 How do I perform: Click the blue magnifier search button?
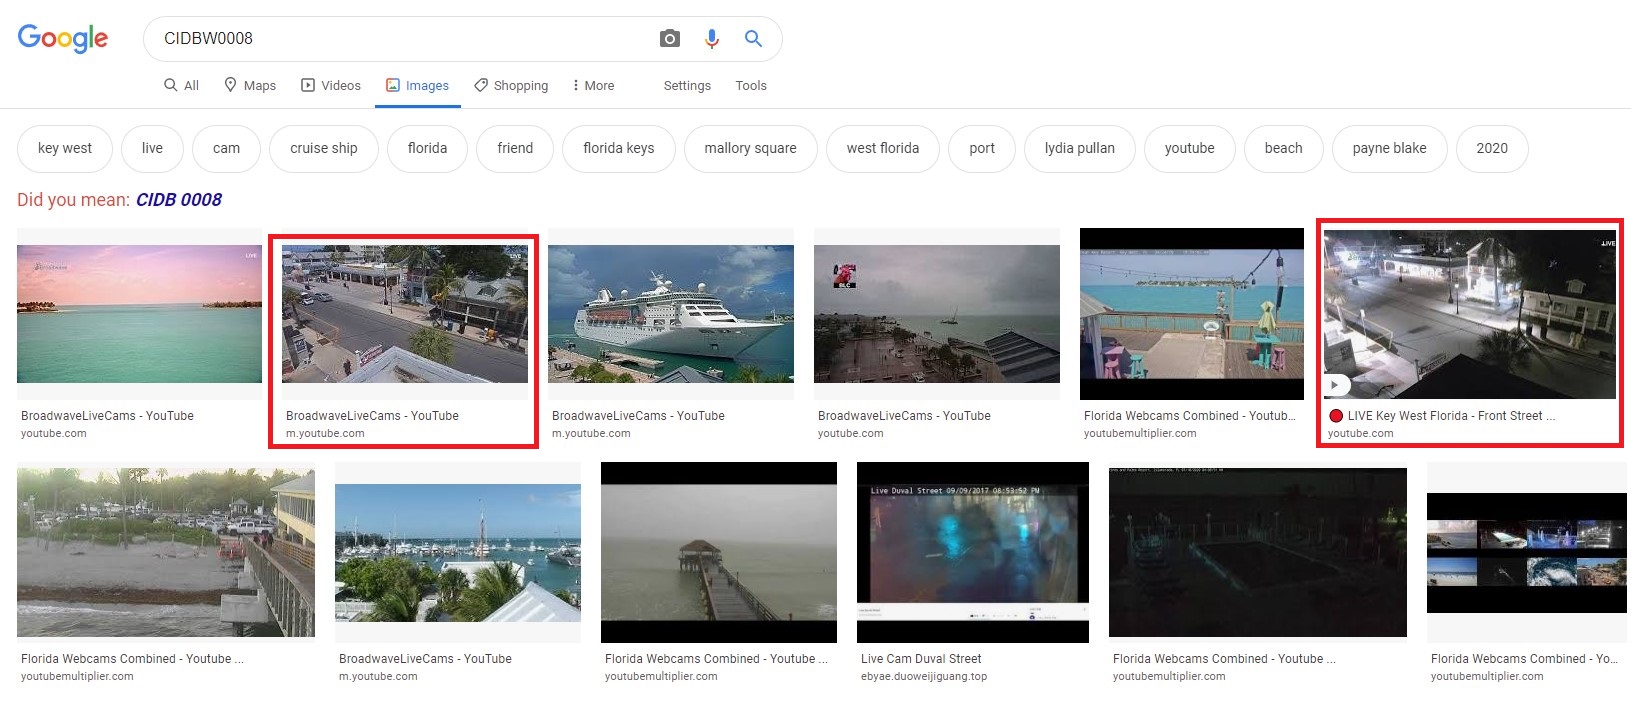pos(753,39)
